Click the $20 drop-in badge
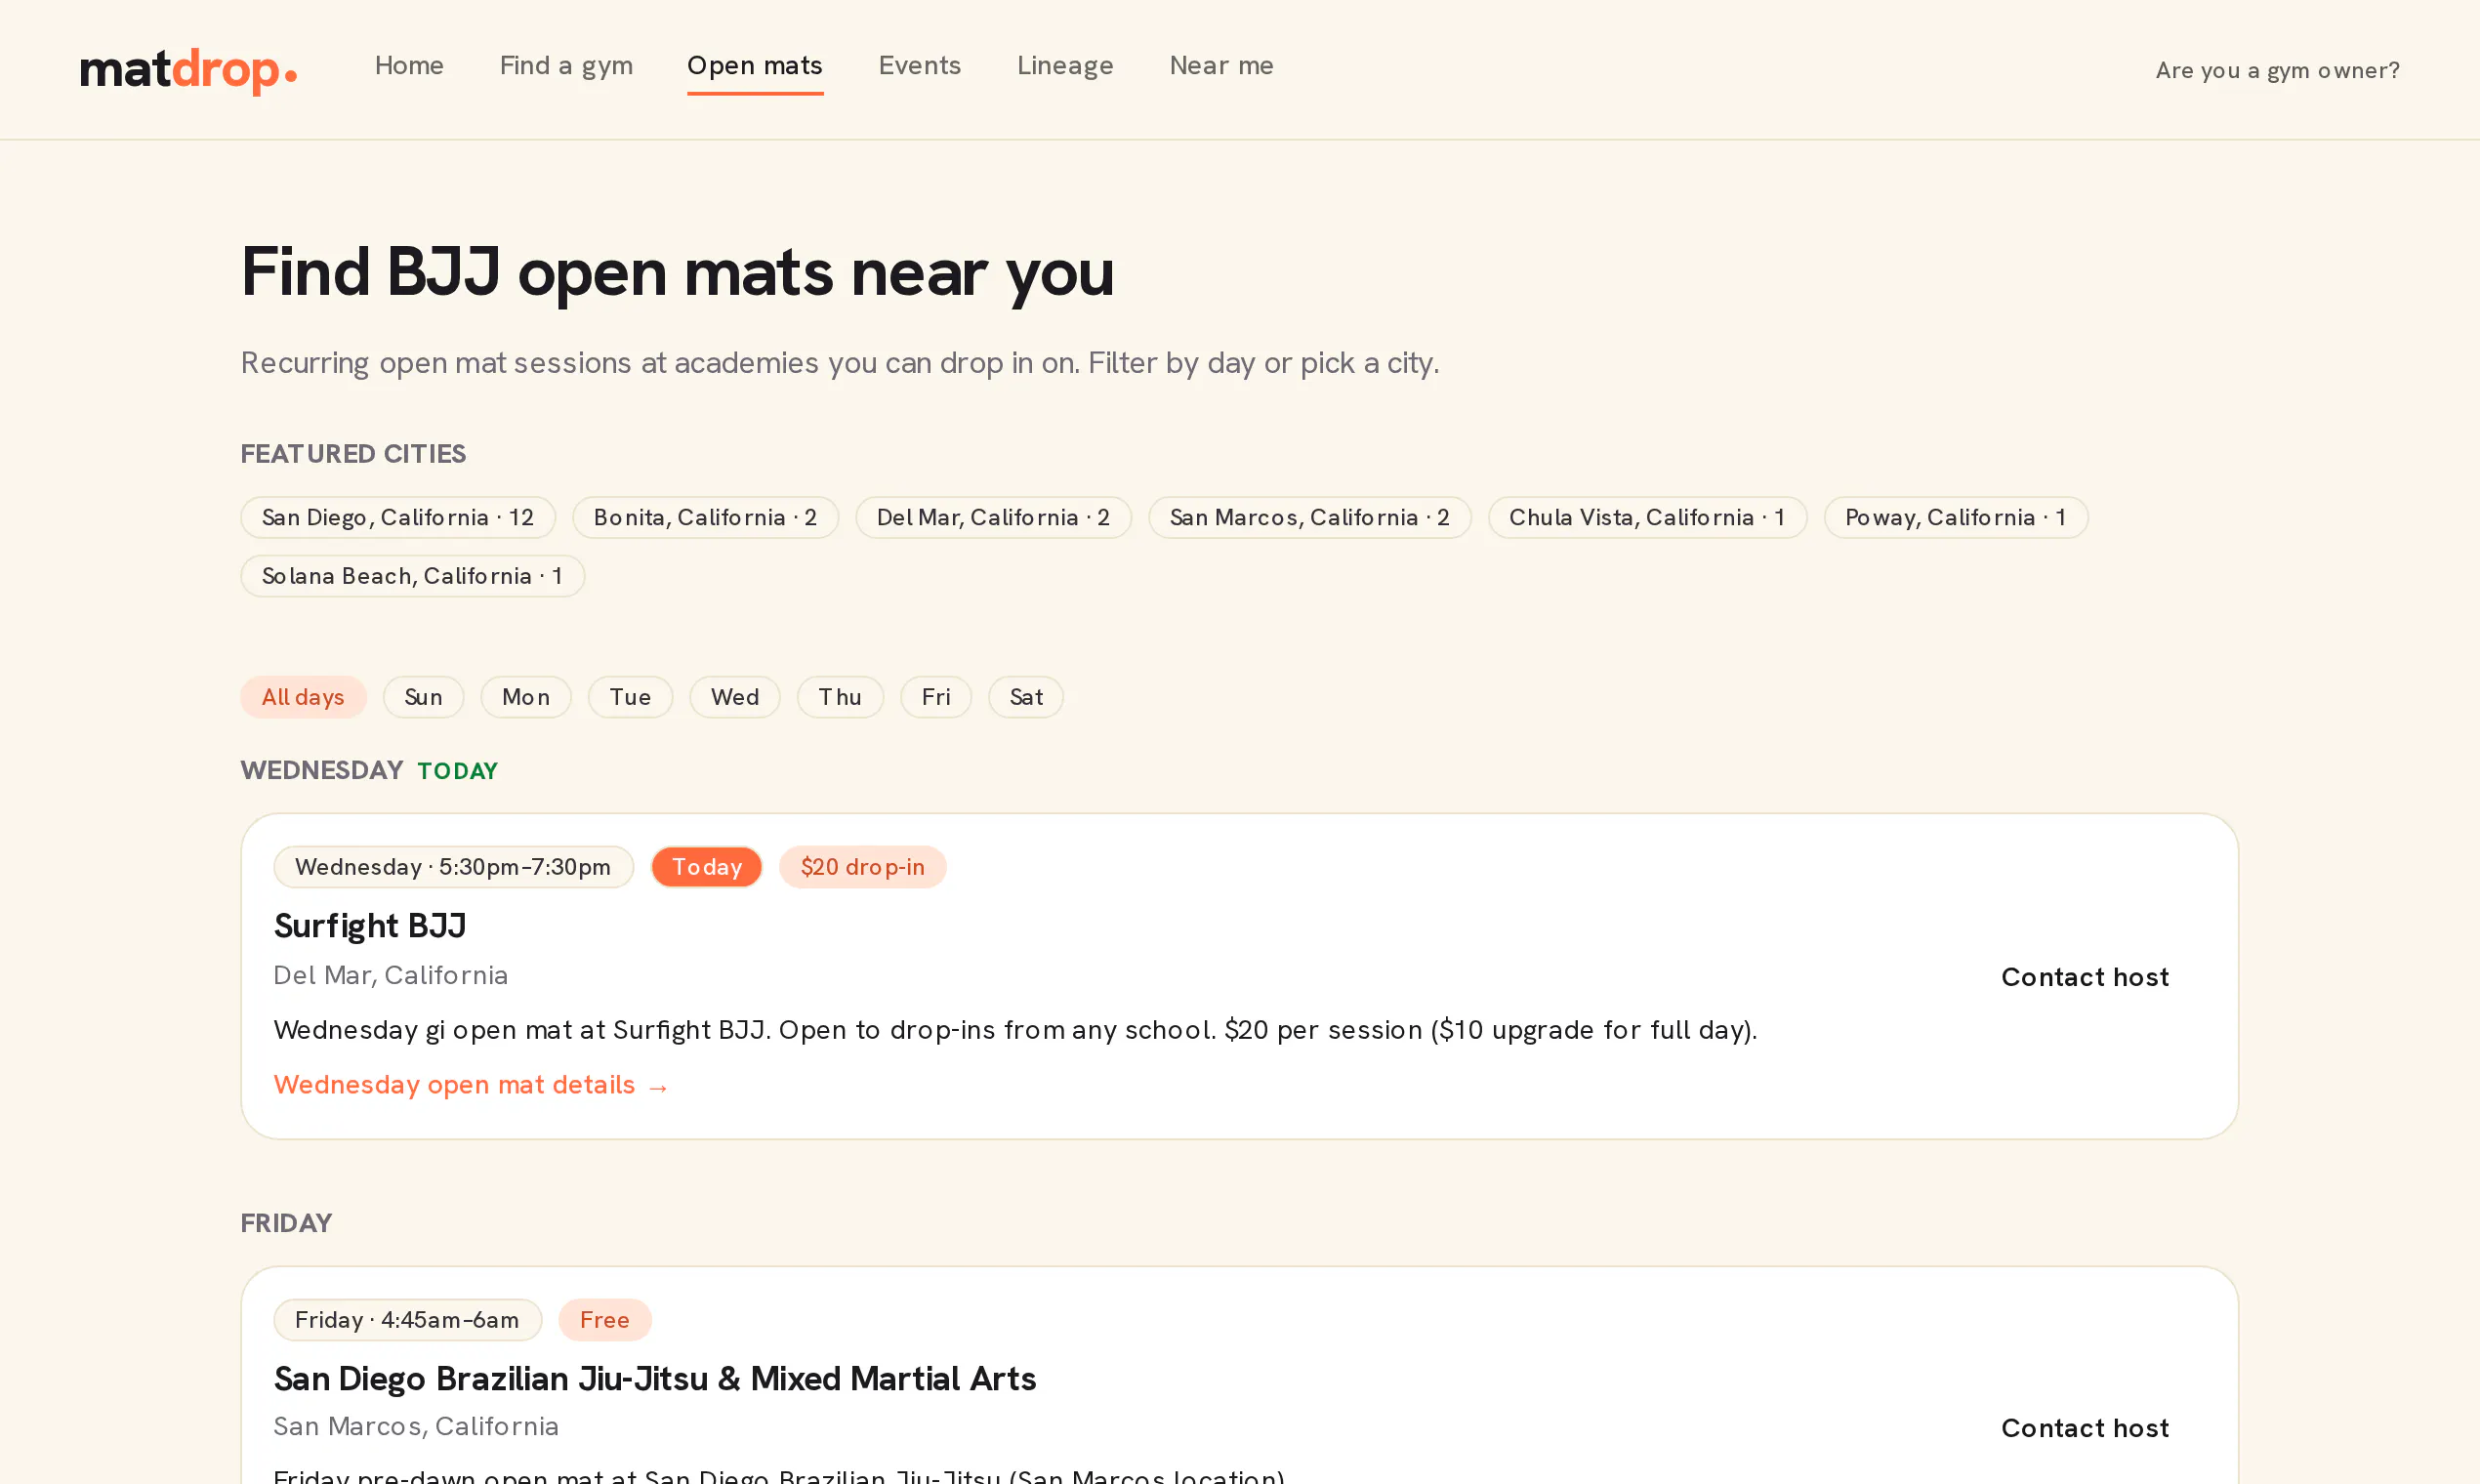 pyautogui.click(x=862, y=867)
